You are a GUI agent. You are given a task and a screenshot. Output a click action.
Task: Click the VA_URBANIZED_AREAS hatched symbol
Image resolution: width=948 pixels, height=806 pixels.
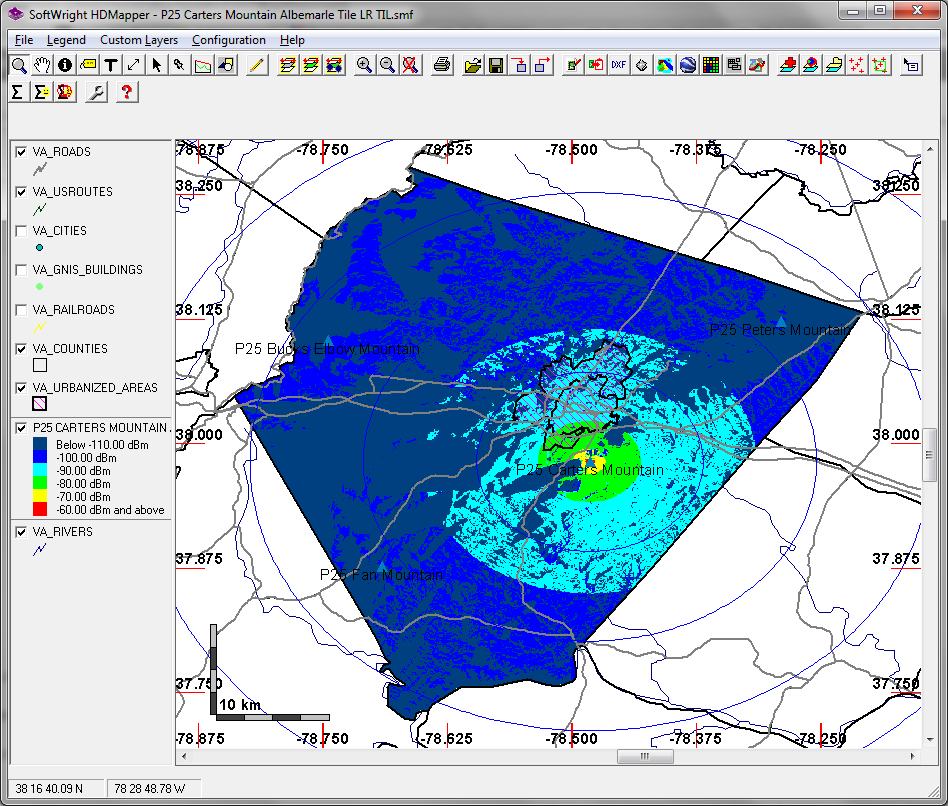40,404
